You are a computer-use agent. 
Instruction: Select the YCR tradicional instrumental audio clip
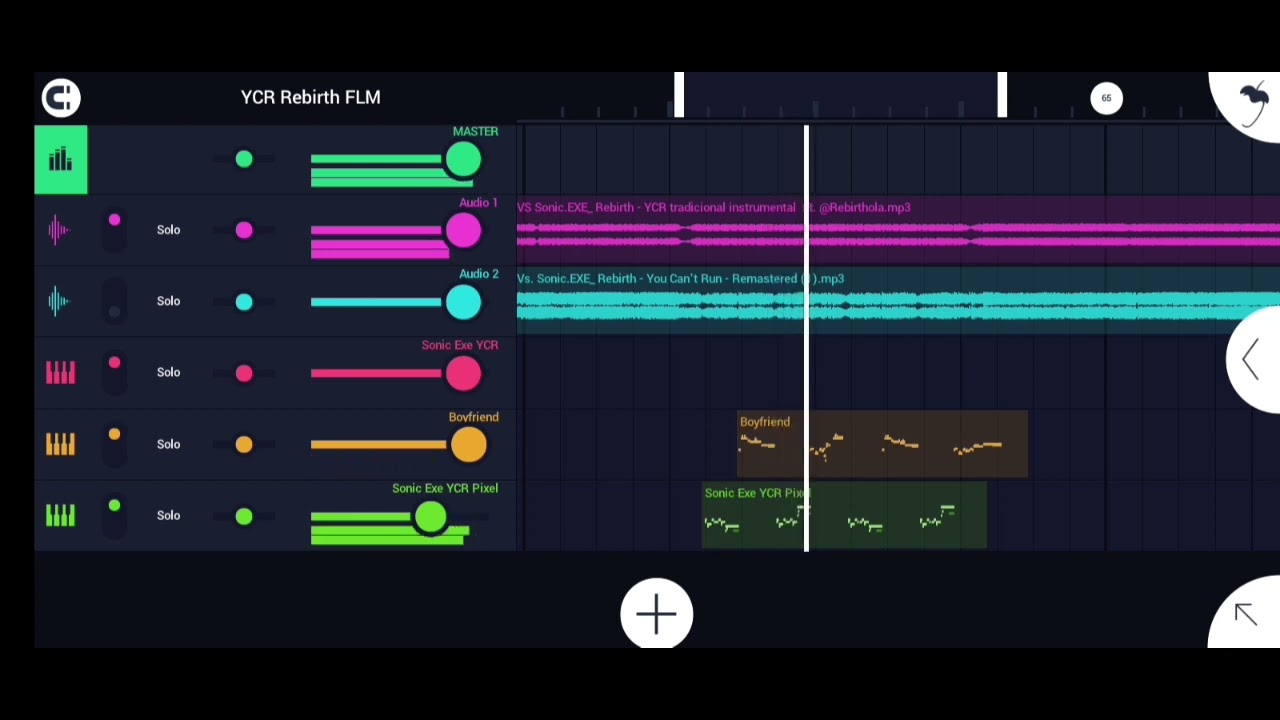[898, 231]
